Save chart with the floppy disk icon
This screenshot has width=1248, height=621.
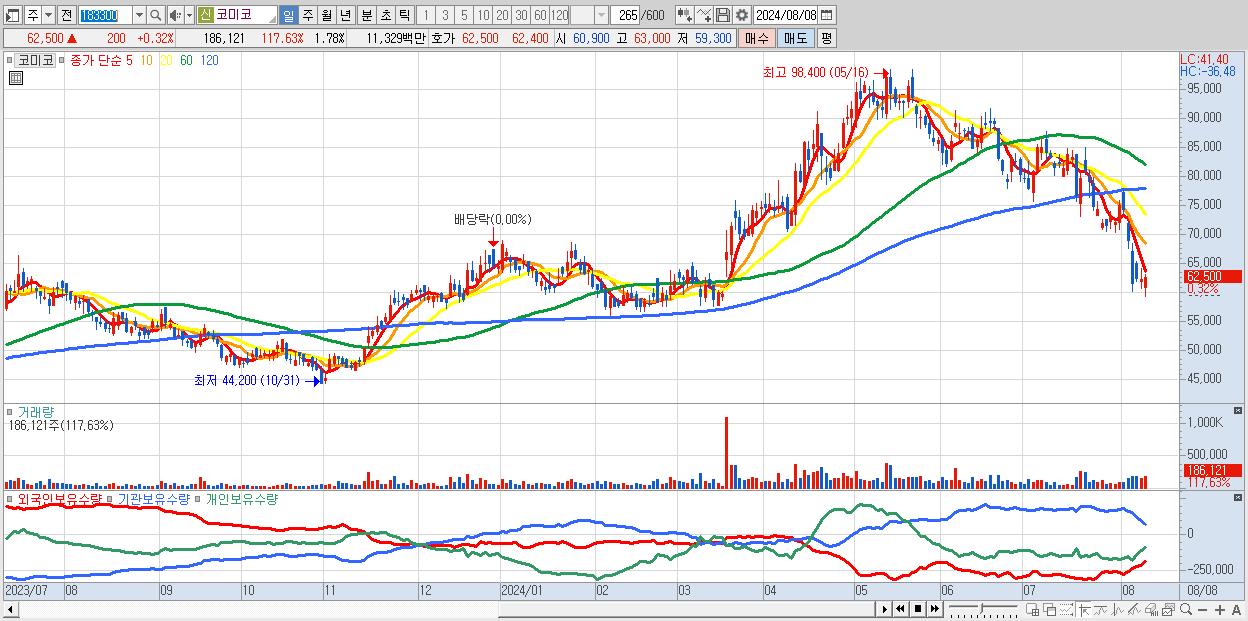(723, 15)
